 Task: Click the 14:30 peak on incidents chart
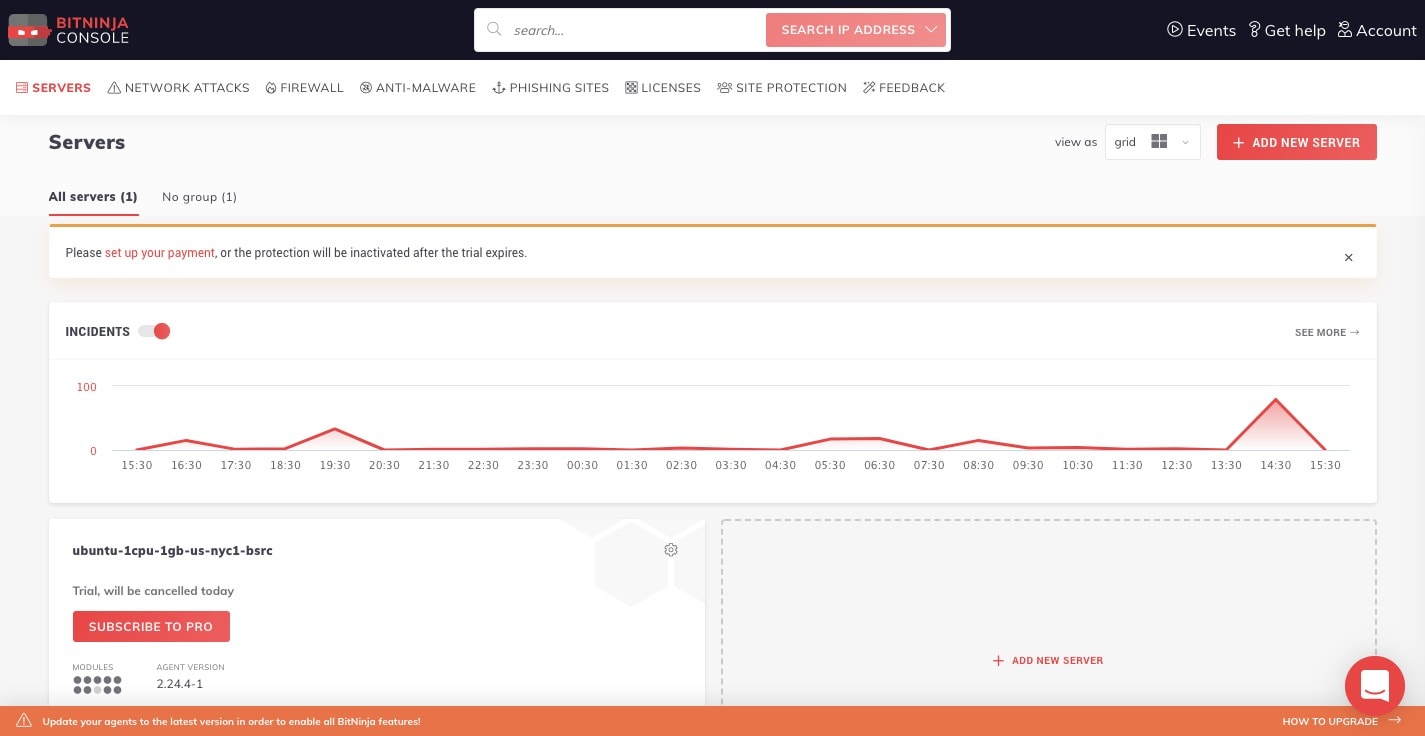[1275, 400]
